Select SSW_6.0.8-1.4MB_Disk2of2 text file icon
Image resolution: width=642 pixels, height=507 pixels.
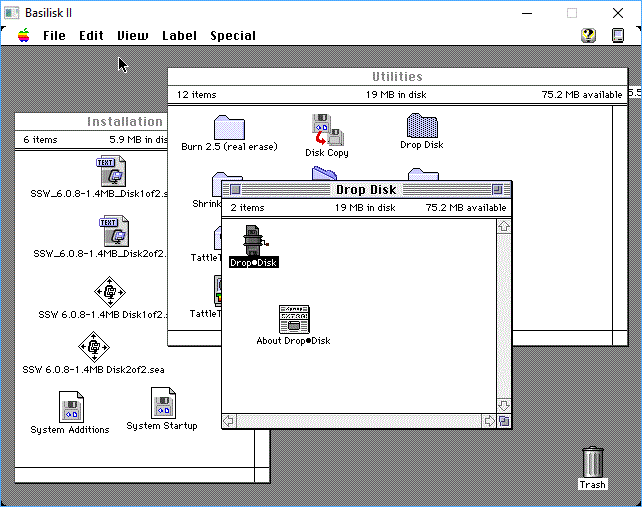pyautogui.click(x=115, y=231)
